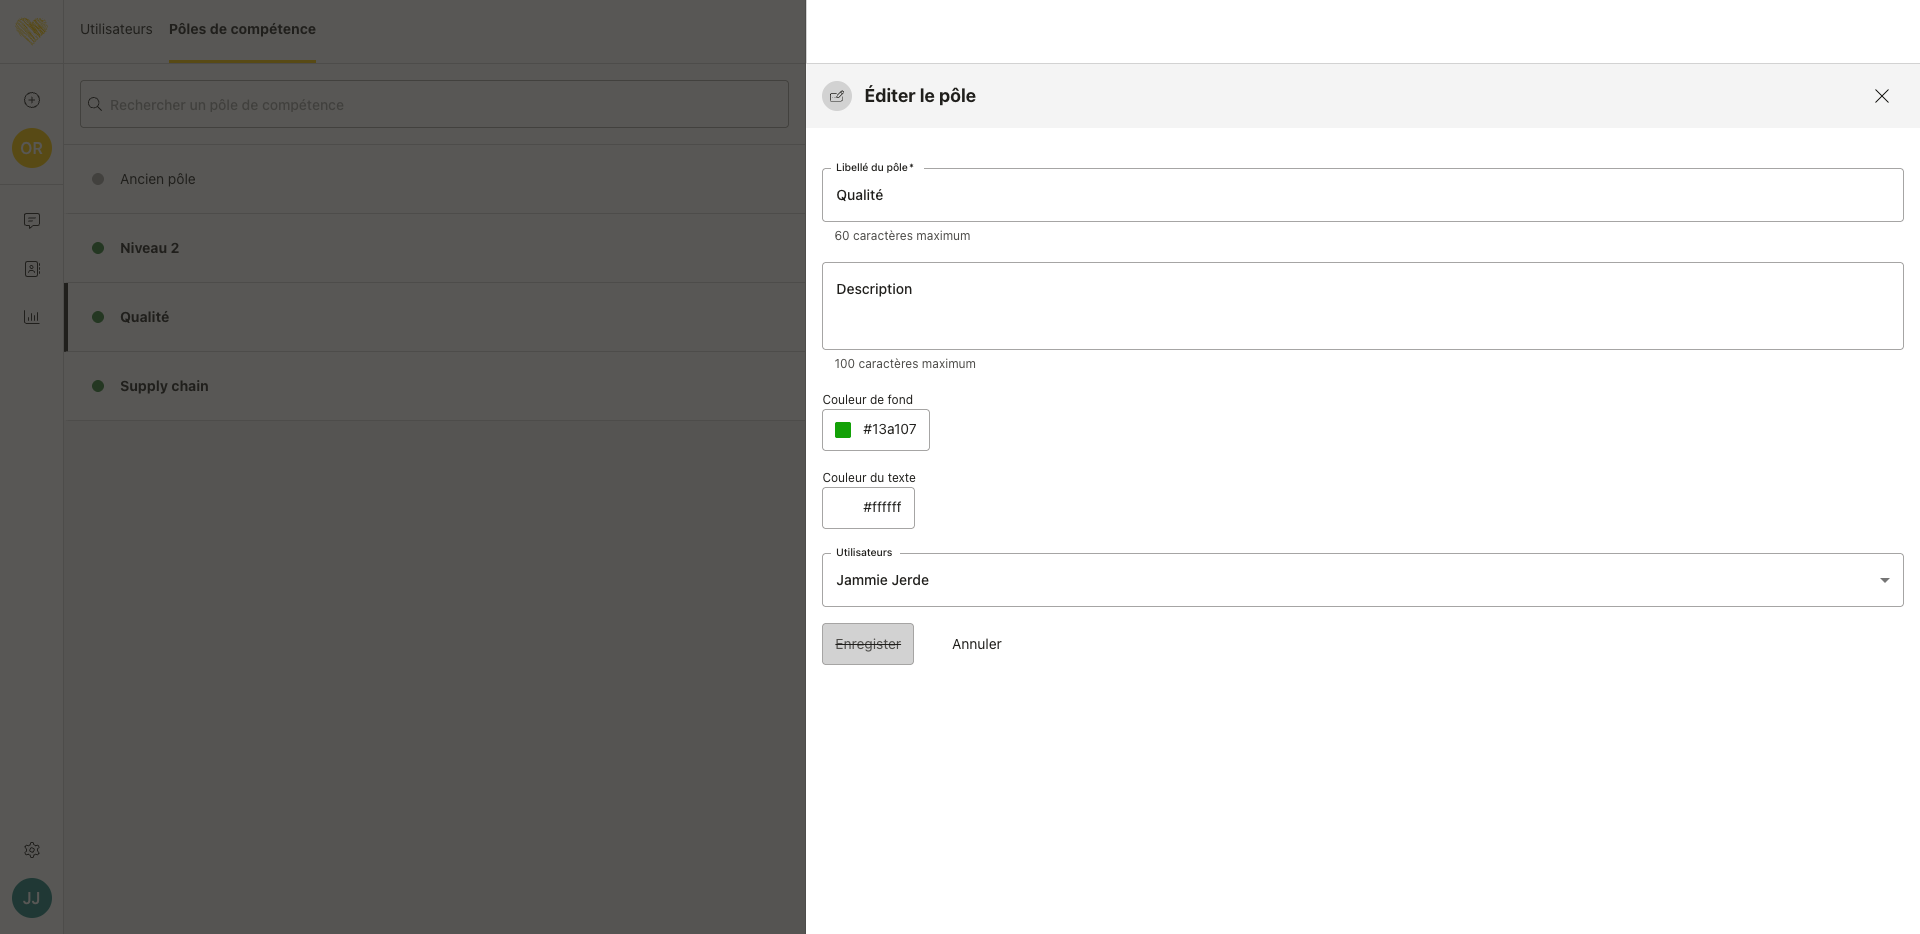Open the chat messages sidebar icon
Image resolution: width=1920 pixels, height=934 pixels.
tap(32, 220)
